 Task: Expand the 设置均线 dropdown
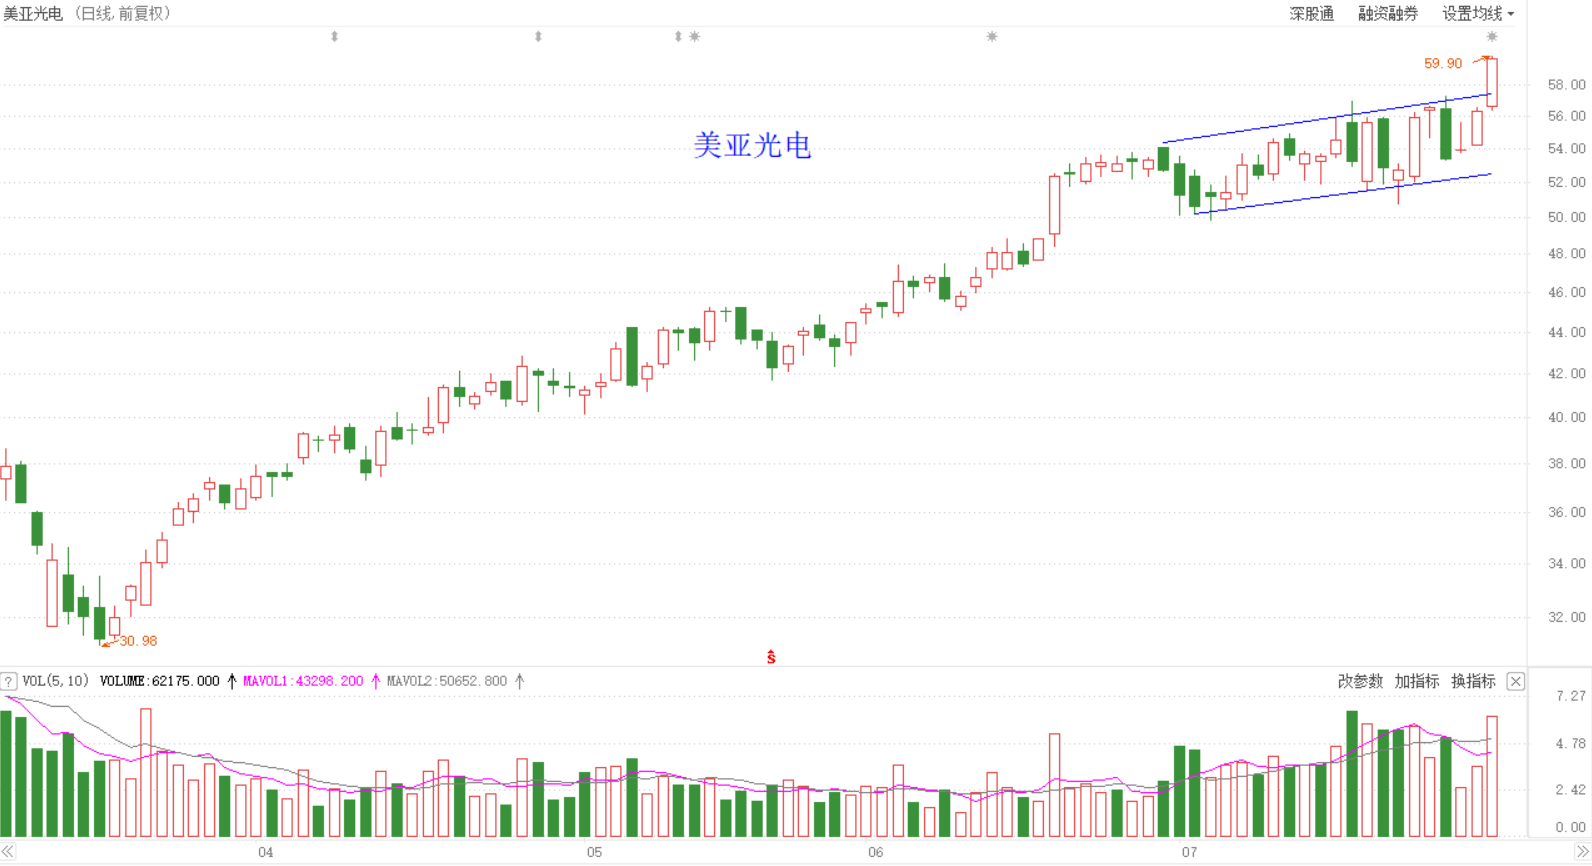(1478, 13)
